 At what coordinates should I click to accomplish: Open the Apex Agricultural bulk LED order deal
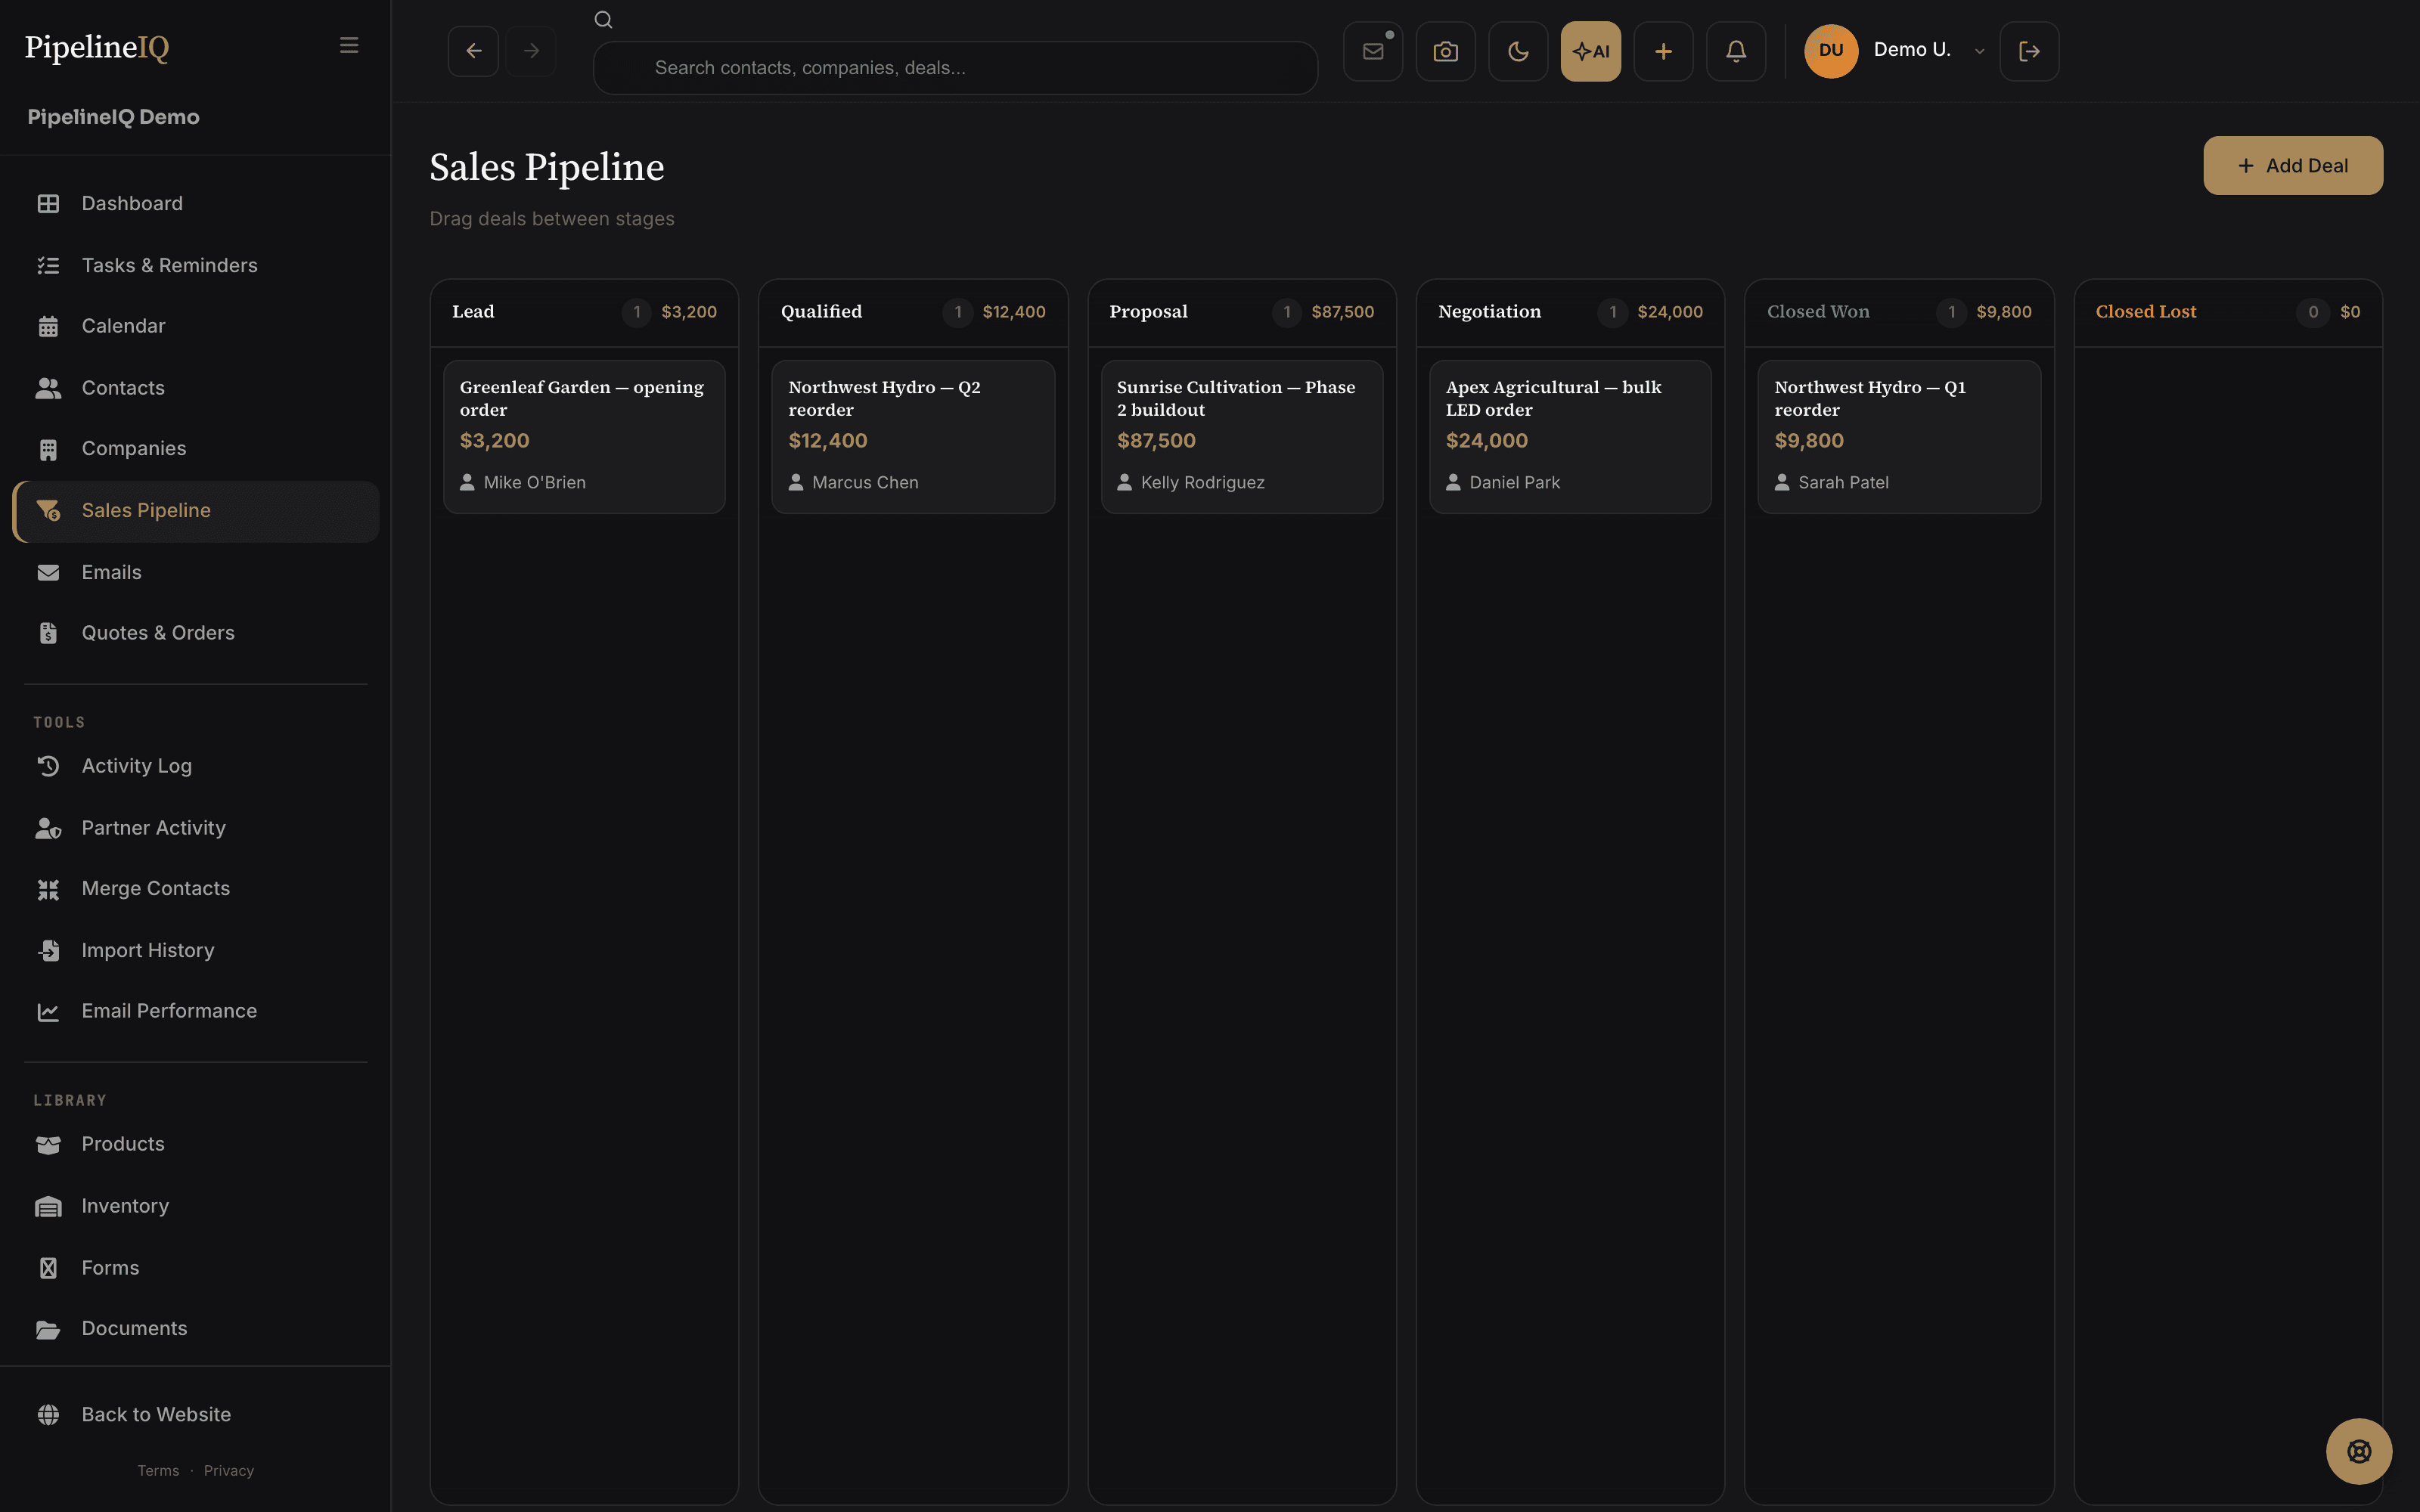(1570, 437)
